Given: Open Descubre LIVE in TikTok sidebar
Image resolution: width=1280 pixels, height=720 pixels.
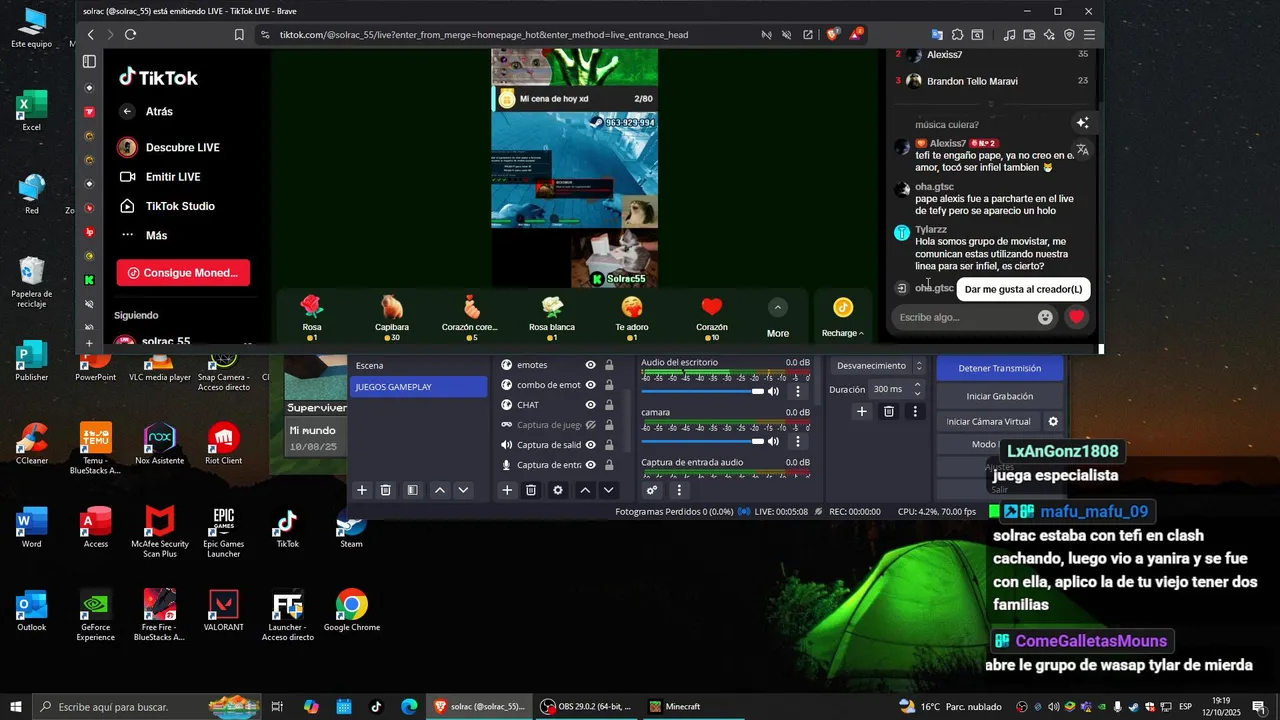Looking at the screenshot, I should coord(169,148).
